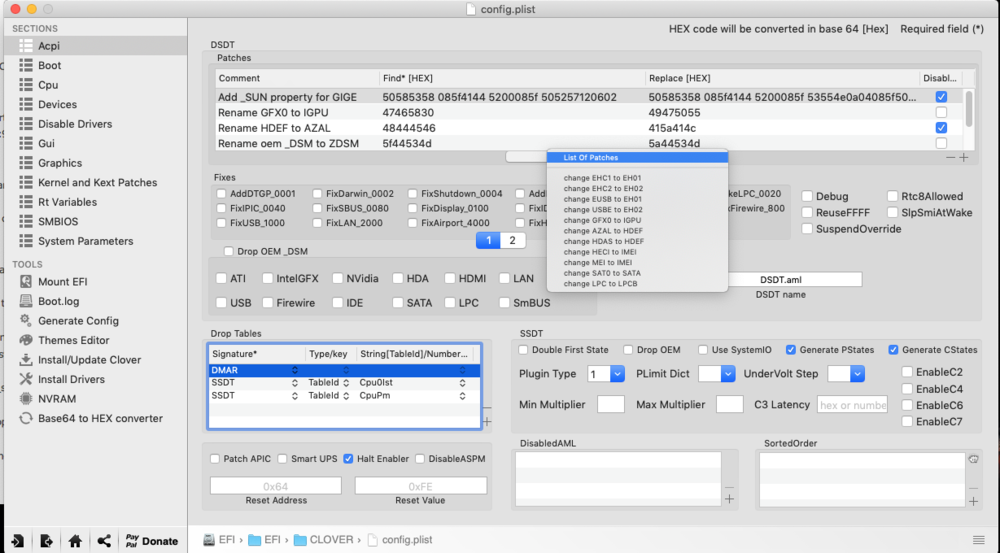Click the Generate Config icon
This screenshot has height=553, width=1000.
26,321
